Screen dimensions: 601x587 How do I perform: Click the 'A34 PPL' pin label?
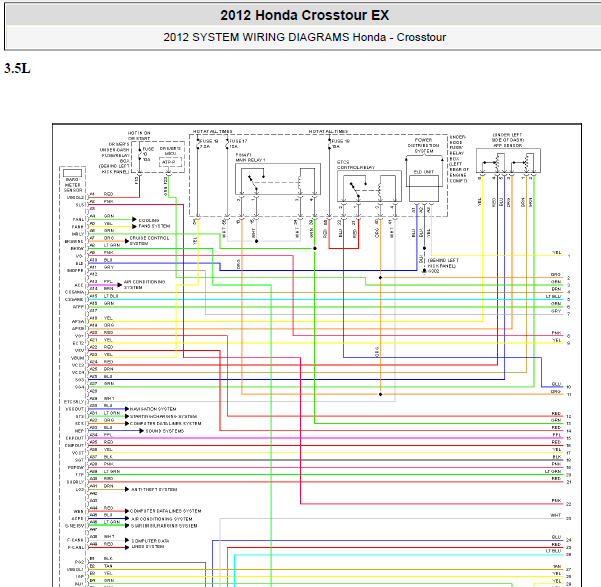(102, 435)
